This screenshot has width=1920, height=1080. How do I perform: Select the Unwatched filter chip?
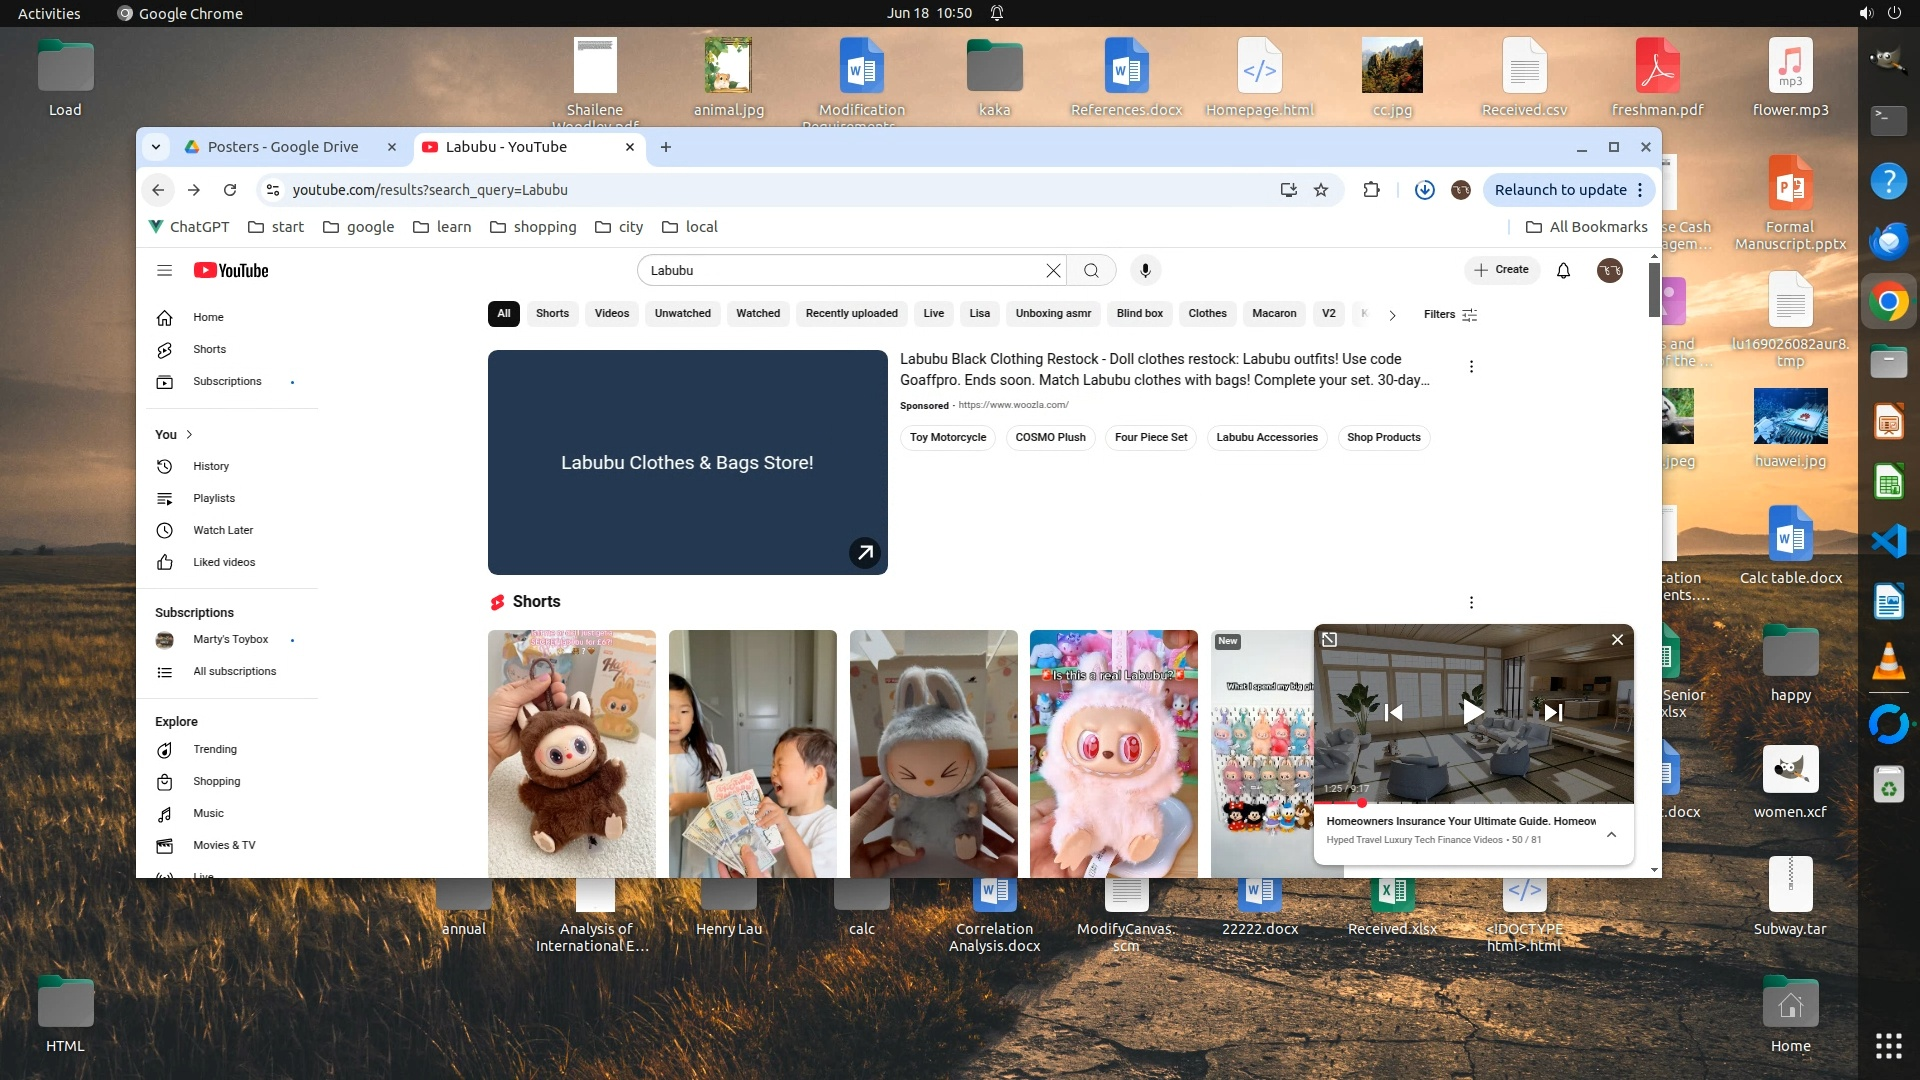pos(682,313)
